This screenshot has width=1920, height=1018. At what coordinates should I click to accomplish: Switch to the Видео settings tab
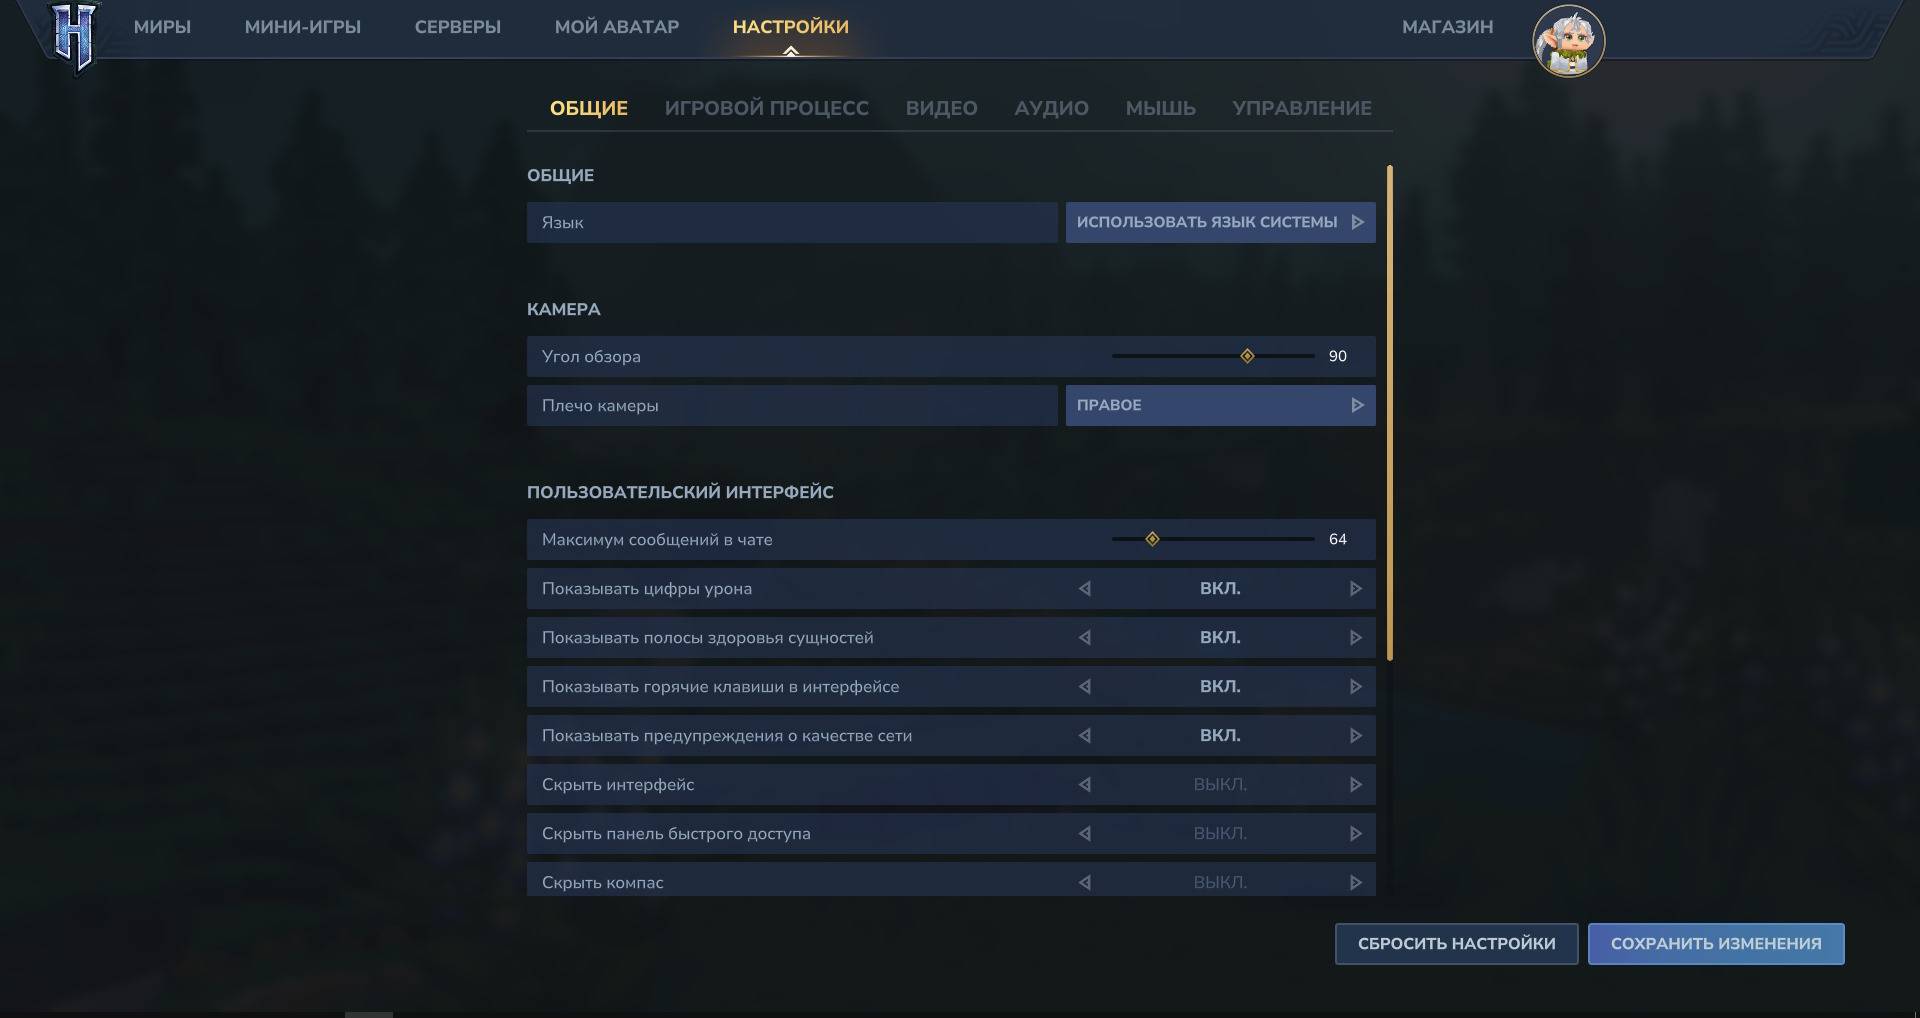[x=941, y=108]
